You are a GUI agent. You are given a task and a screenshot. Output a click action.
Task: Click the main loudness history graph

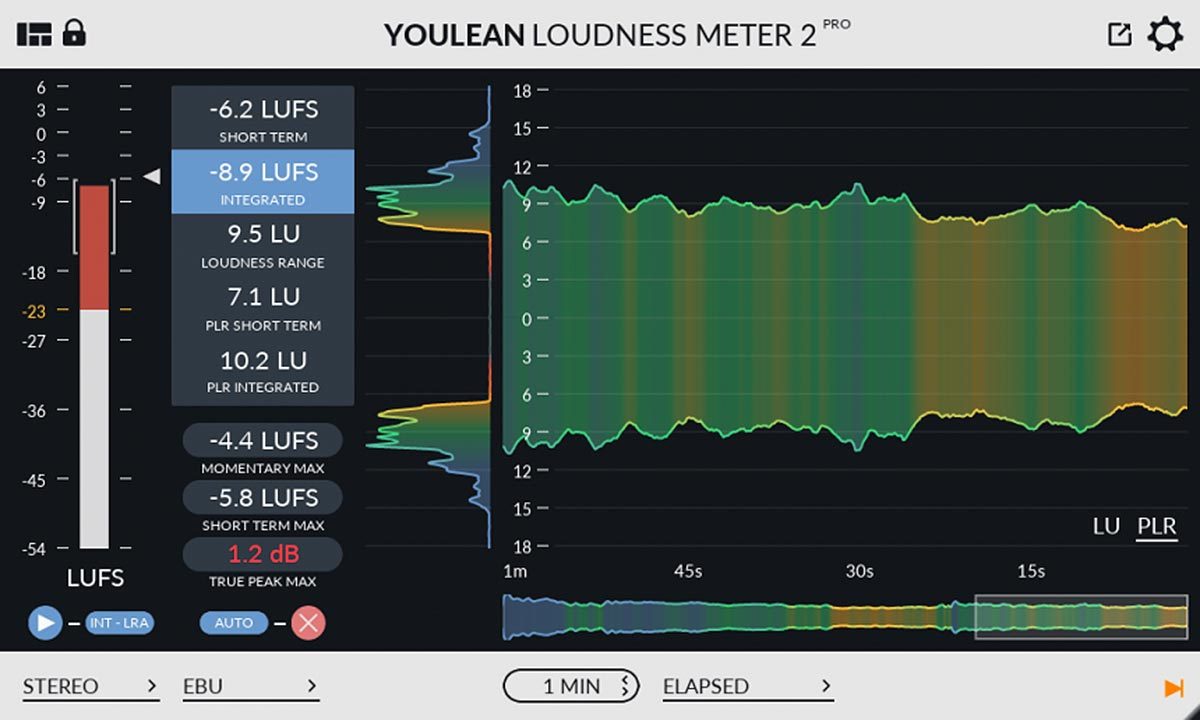(x=844, y=318)
